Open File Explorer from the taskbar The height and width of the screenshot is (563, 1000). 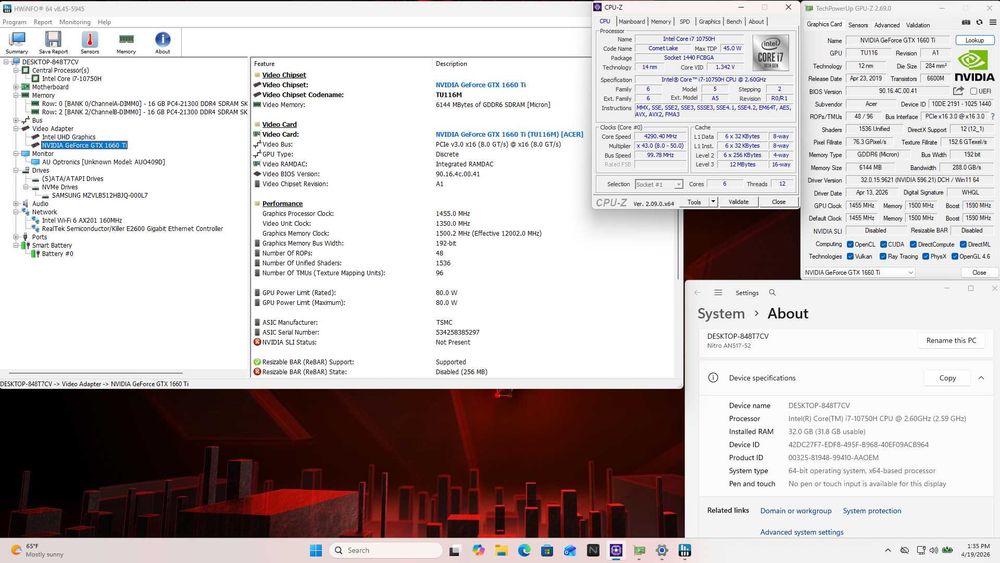501,550
